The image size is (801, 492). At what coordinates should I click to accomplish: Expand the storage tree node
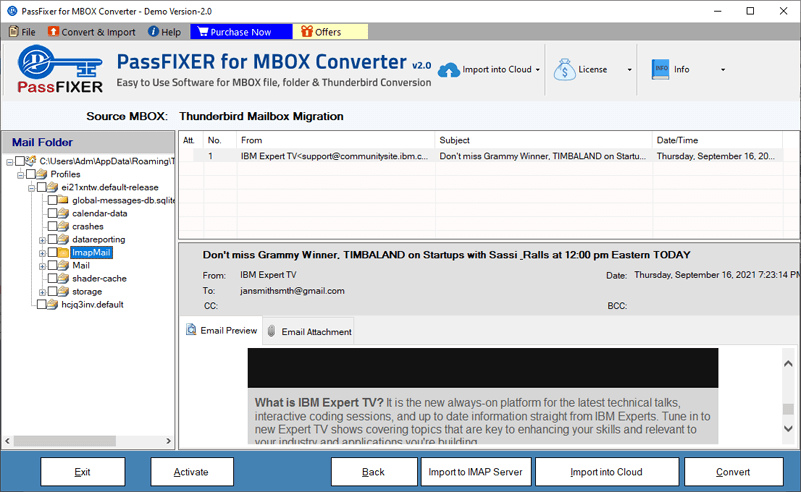pos(42,292)
